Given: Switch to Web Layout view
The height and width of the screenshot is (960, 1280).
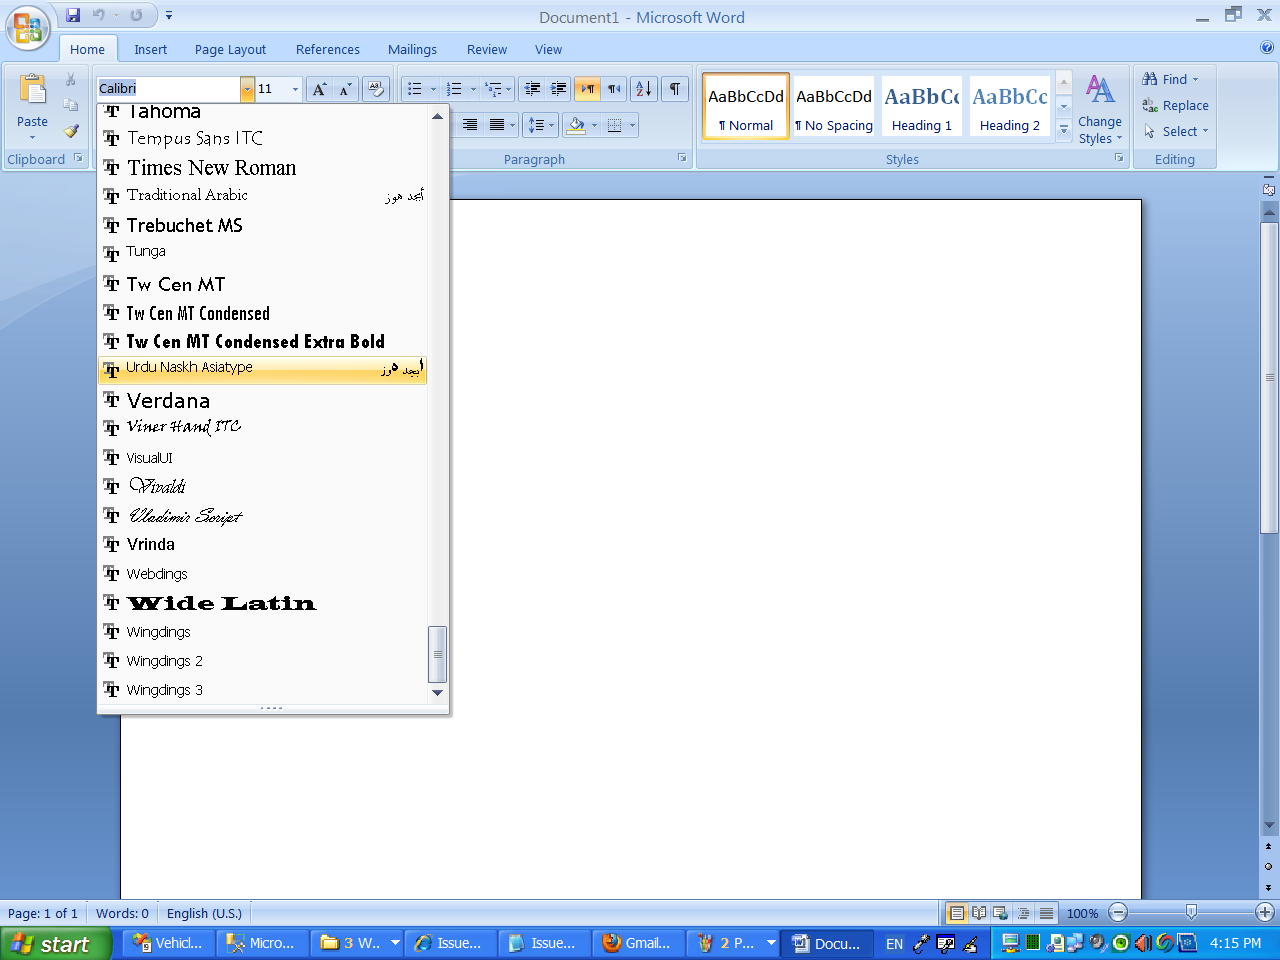Looking at the screenshot, I should (x=1000, y=913).
